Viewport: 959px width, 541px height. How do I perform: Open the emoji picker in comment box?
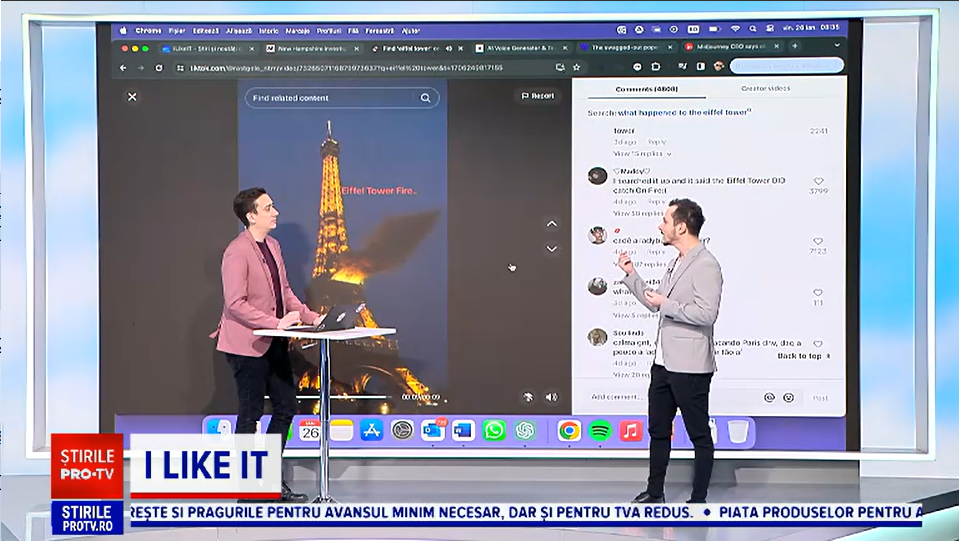tap(788, 397)
